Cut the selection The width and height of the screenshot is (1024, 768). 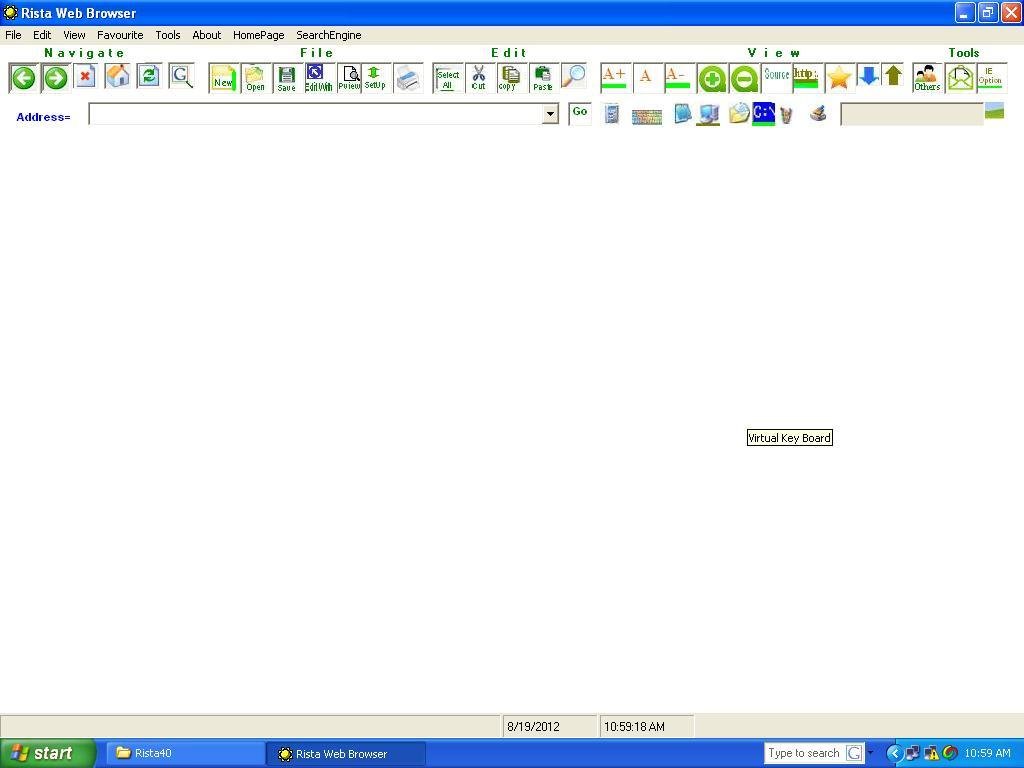(479, 78)
